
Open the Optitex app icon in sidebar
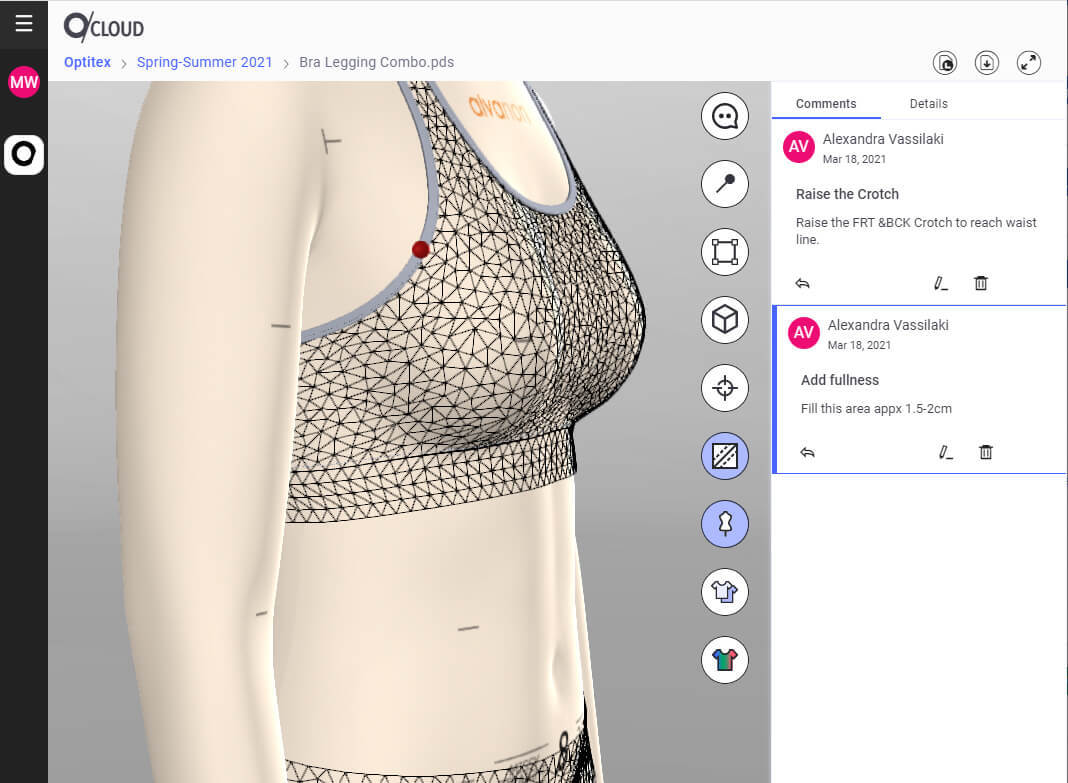24,154
